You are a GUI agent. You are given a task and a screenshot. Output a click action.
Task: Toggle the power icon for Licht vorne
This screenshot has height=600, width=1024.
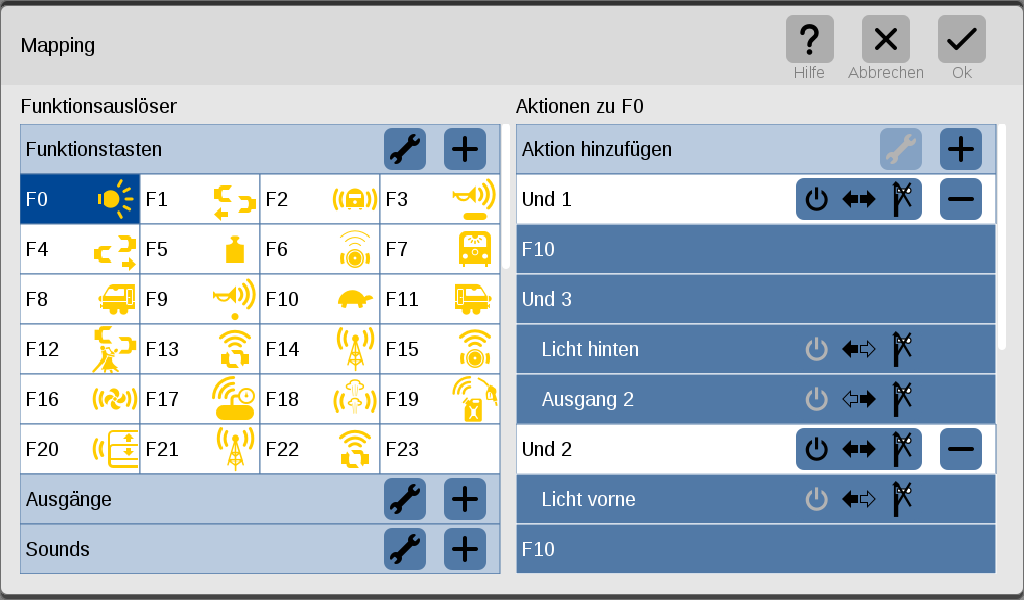[x=817, y=499]
